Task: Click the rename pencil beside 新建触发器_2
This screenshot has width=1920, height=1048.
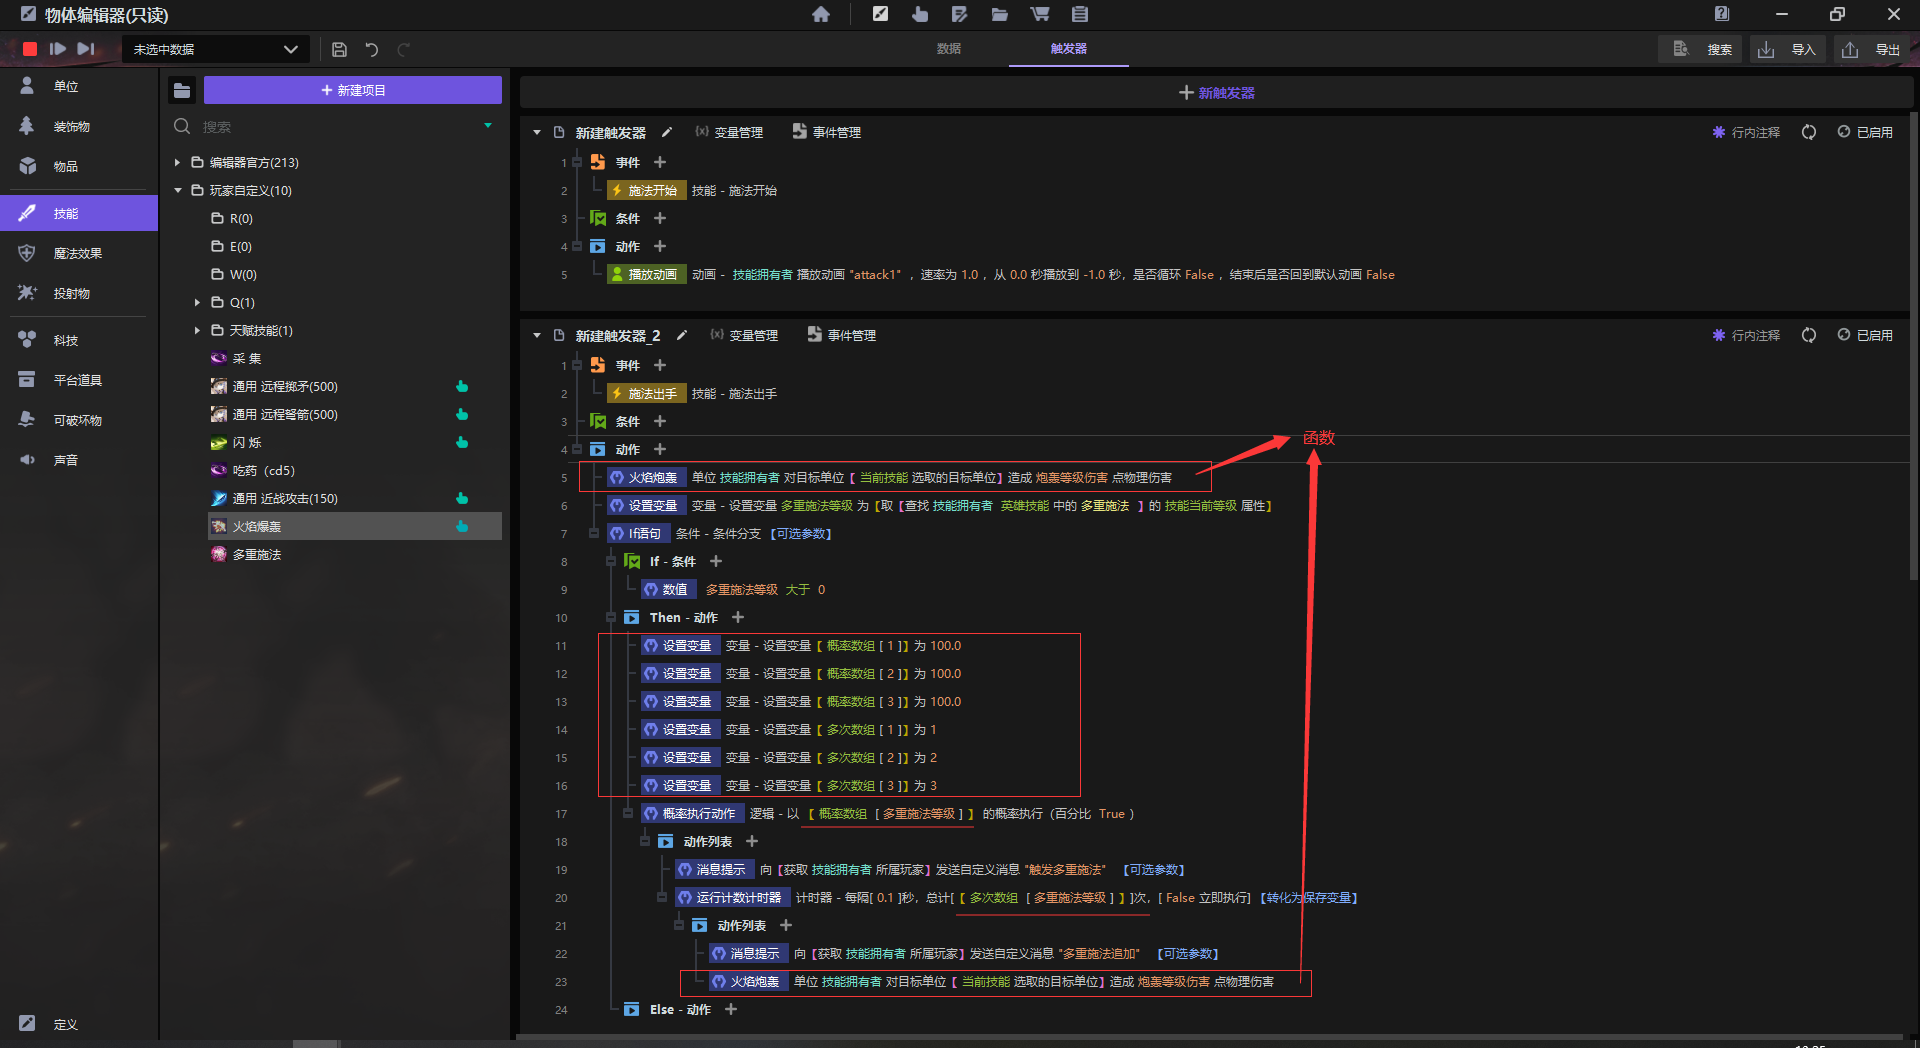Action: 682,335
